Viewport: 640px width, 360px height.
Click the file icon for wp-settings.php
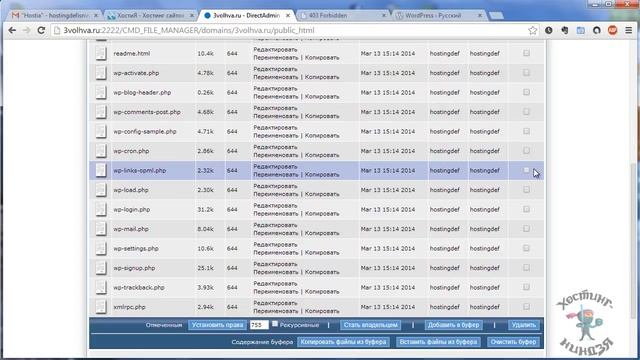[101, 249]
